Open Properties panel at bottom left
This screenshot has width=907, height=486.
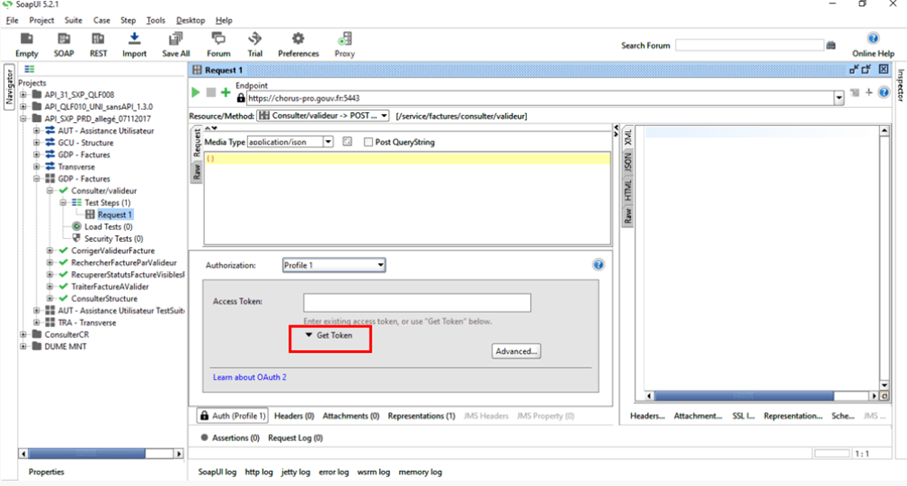46,472
